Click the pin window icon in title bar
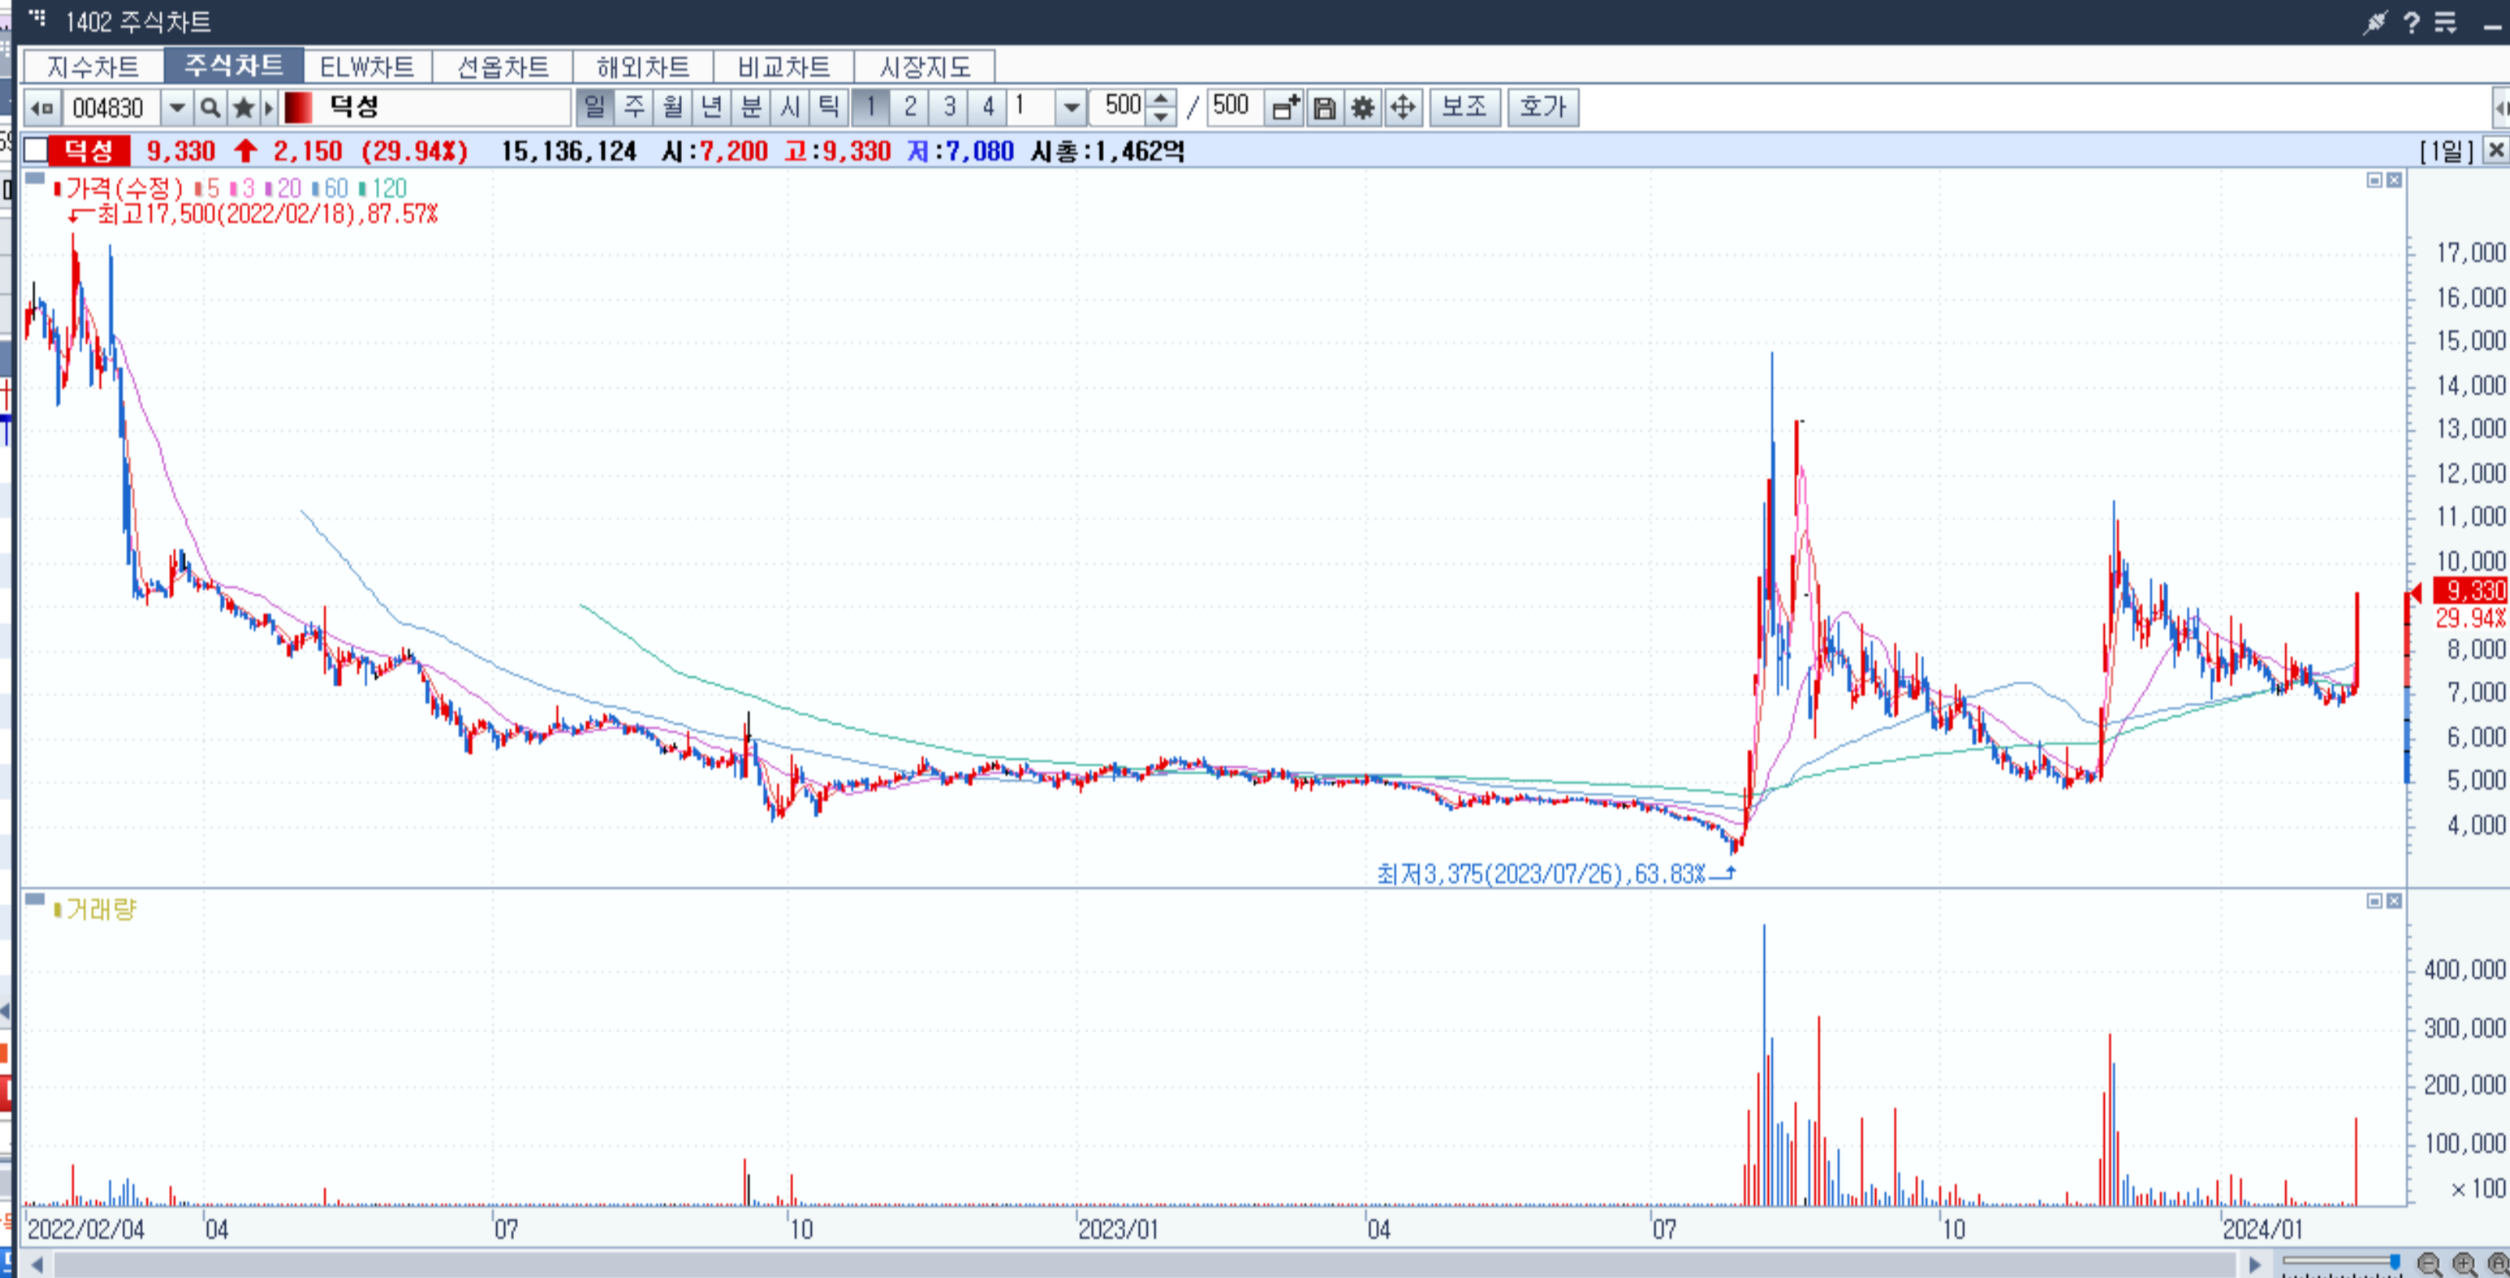The width and height of the screenshot is (2510, 1278). pyautogui.click(x=2375, y=22)
